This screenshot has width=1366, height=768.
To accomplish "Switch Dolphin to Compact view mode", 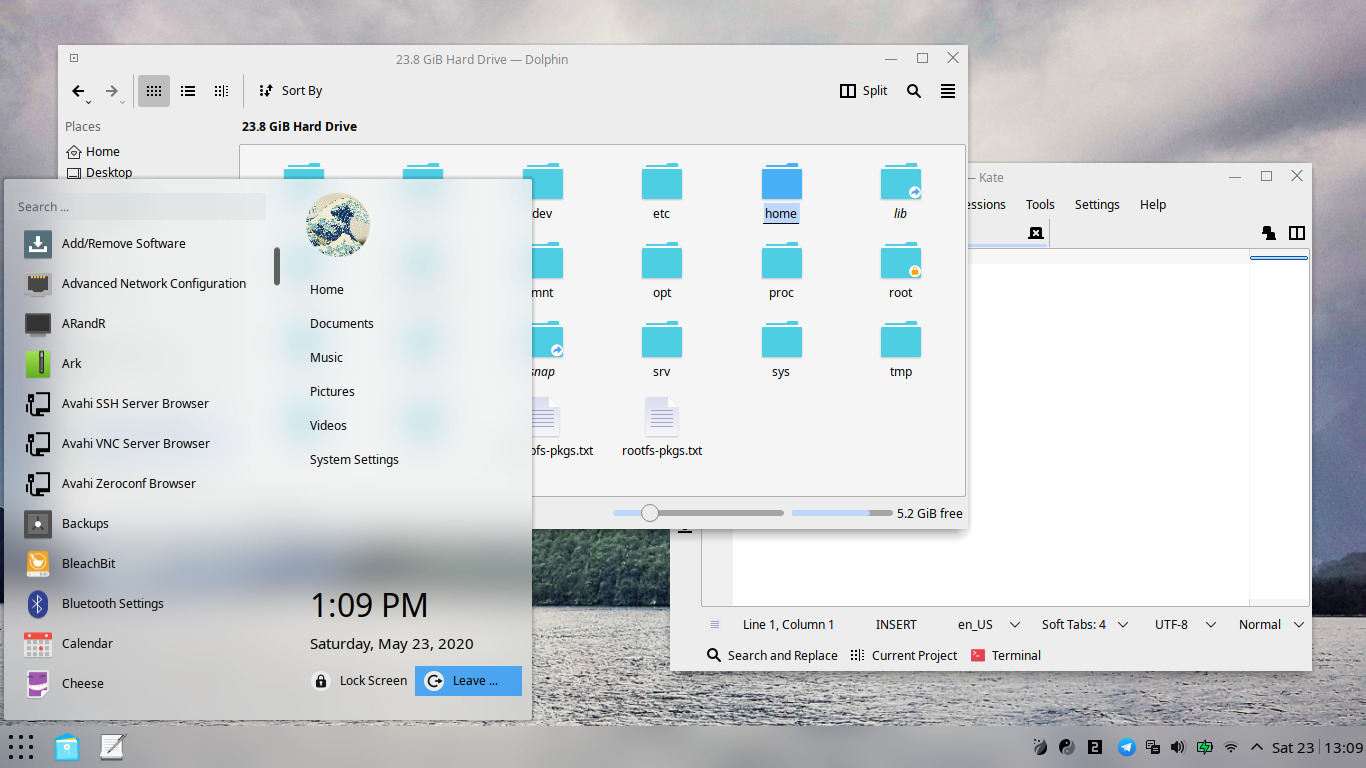I will pyautogui.click(x=188, y=91).
